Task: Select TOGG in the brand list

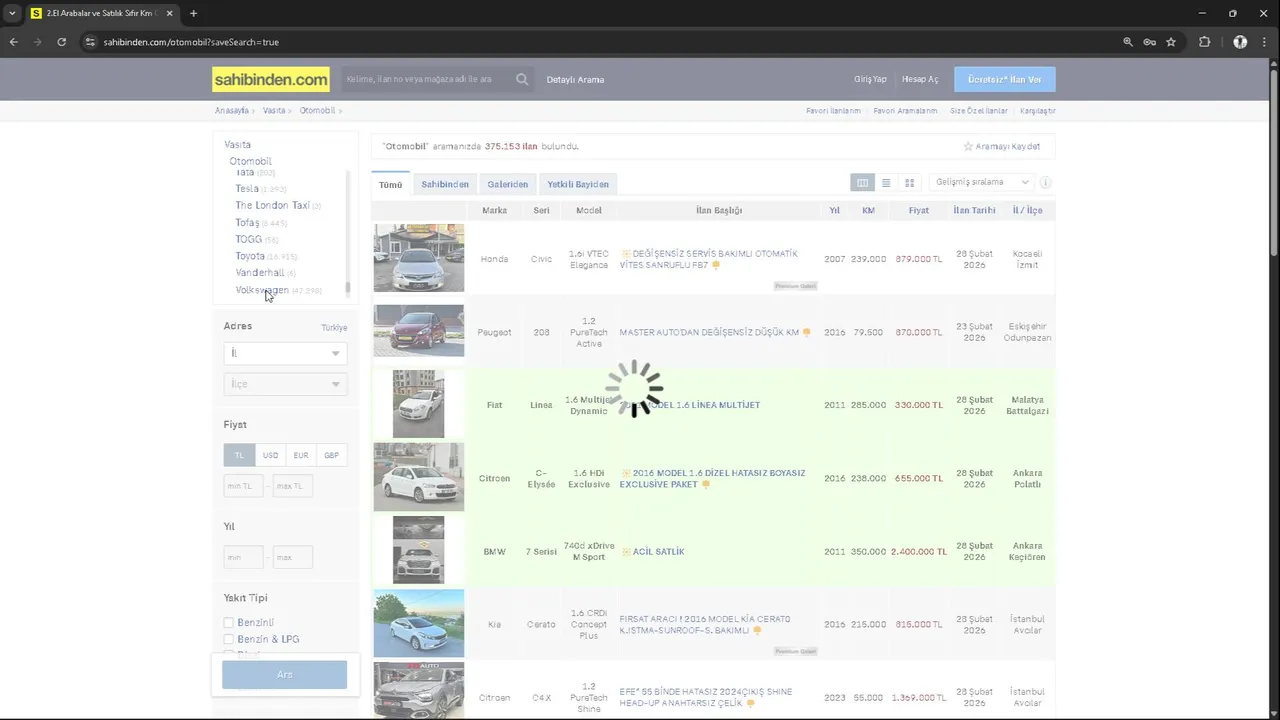Action: [248, 239]
